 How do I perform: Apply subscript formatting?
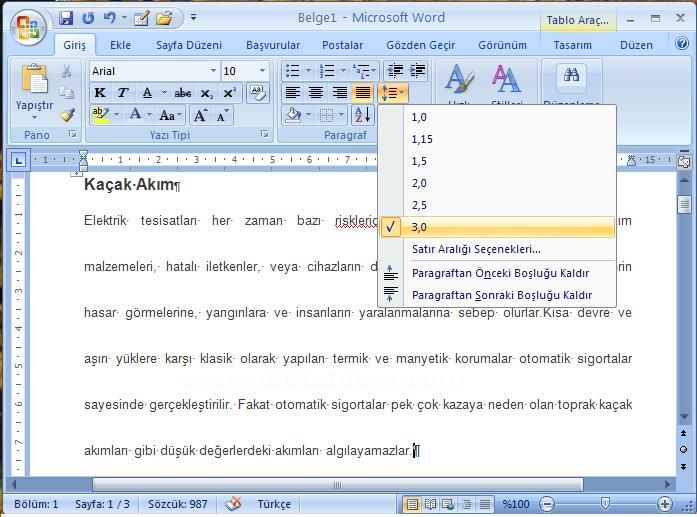(x=206, y=93)
